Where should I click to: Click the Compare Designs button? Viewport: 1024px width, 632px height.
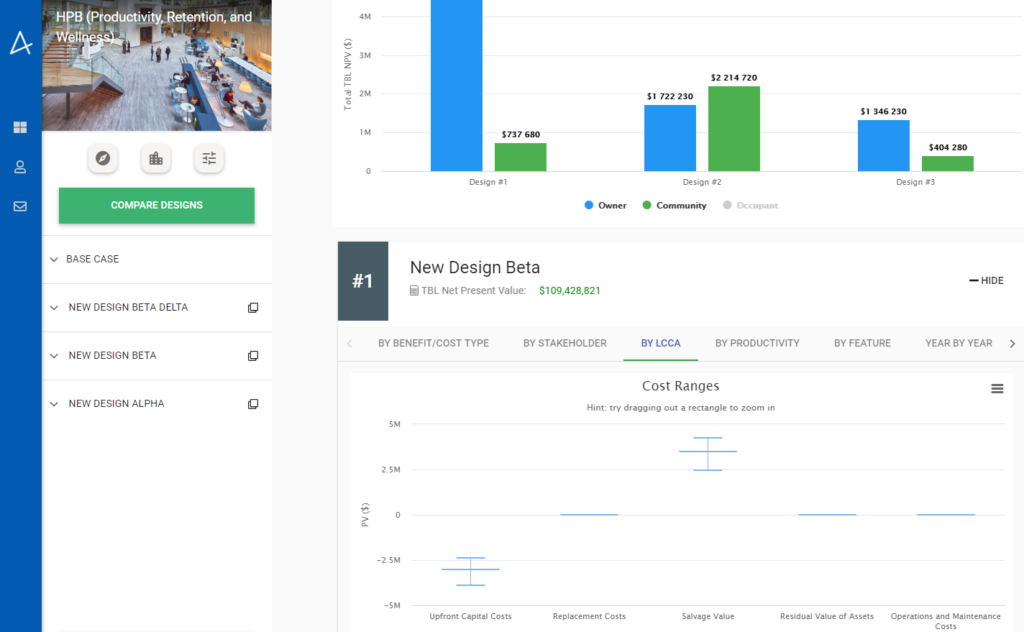click(157, 205)
